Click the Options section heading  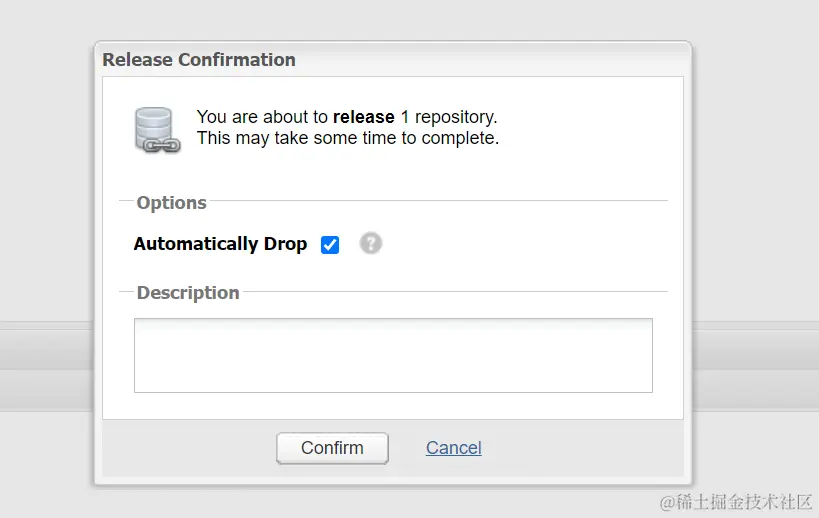pos(172,203)
